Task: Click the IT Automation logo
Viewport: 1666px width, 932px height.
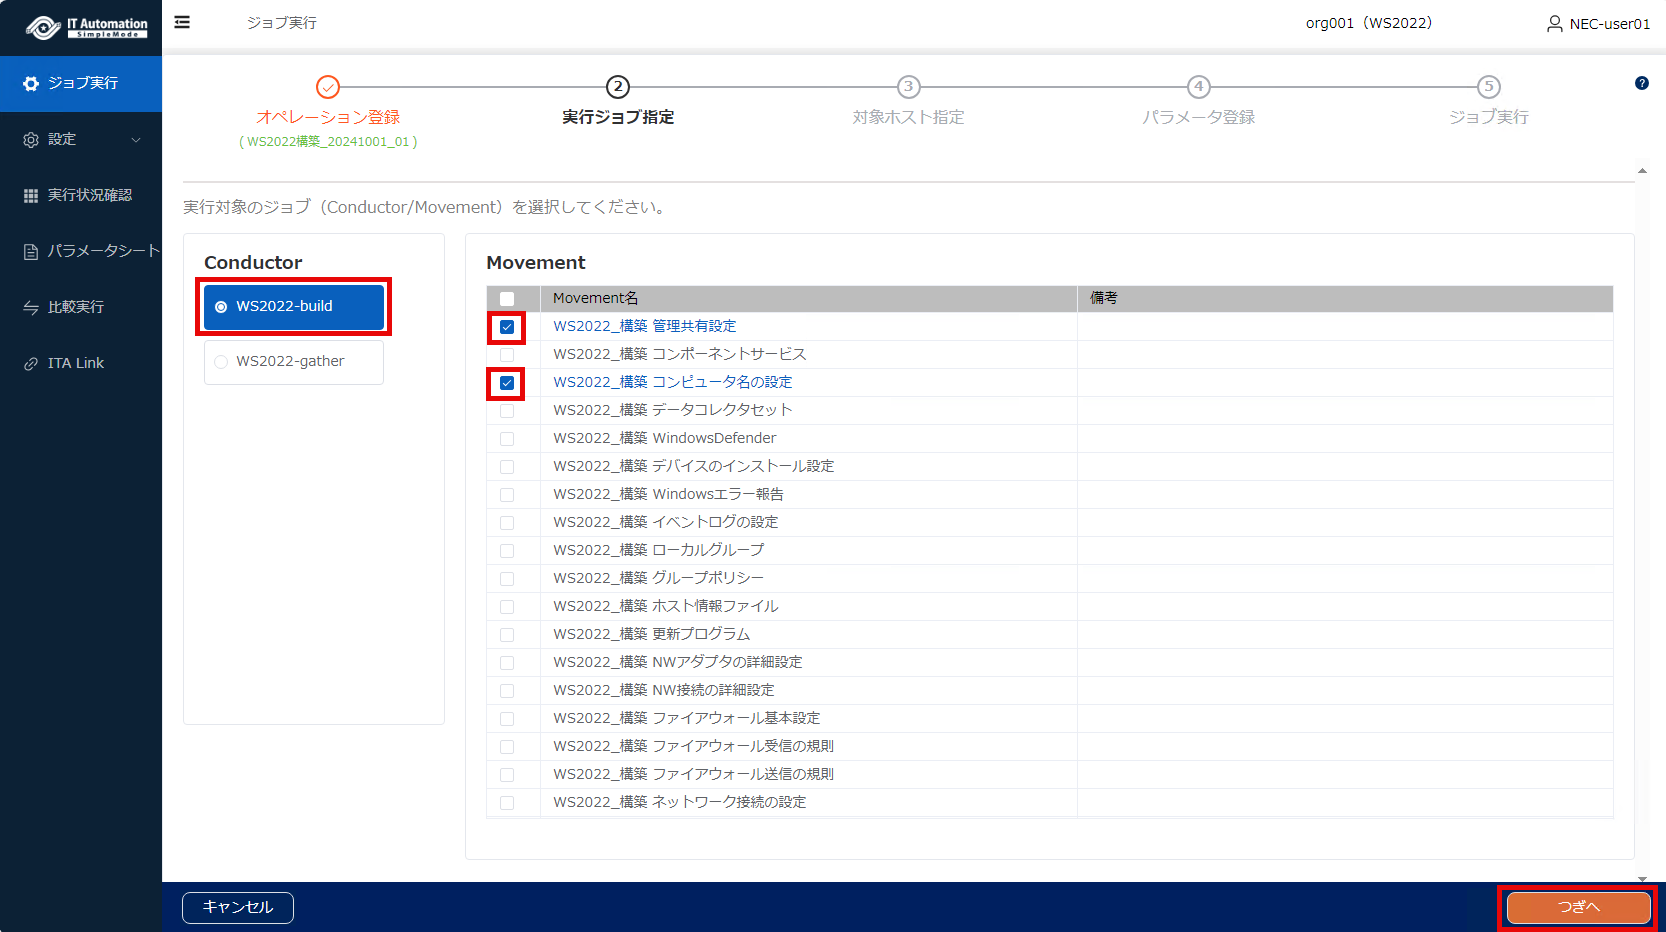Action: pos(86,27)
